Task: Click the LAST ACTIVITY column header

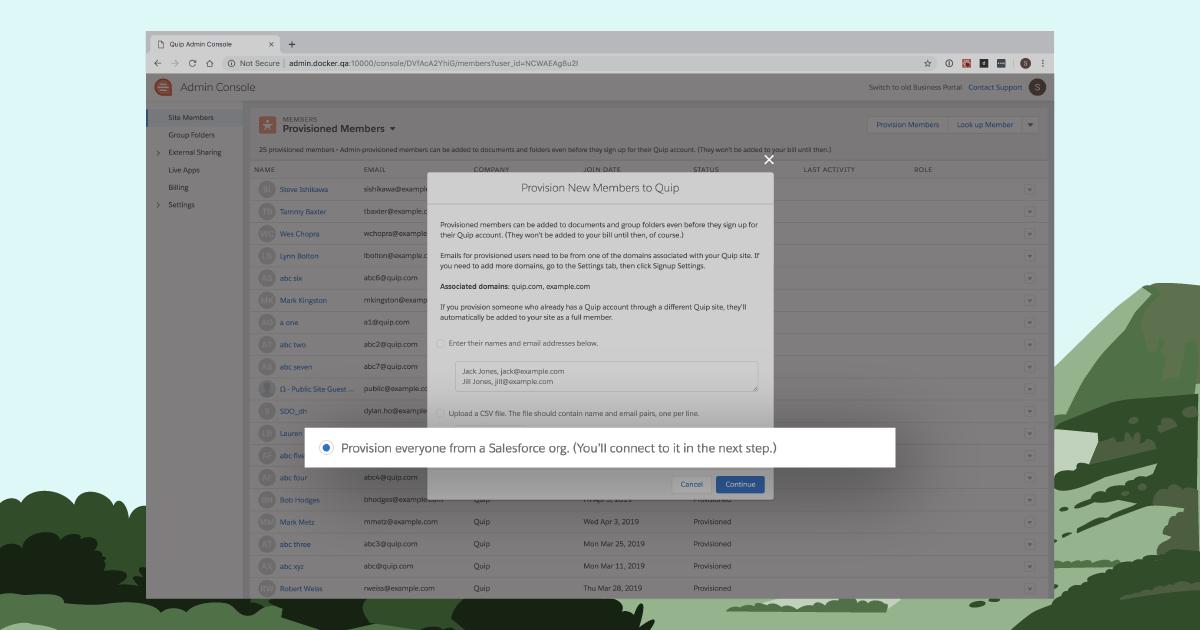Action: (829, 170)
